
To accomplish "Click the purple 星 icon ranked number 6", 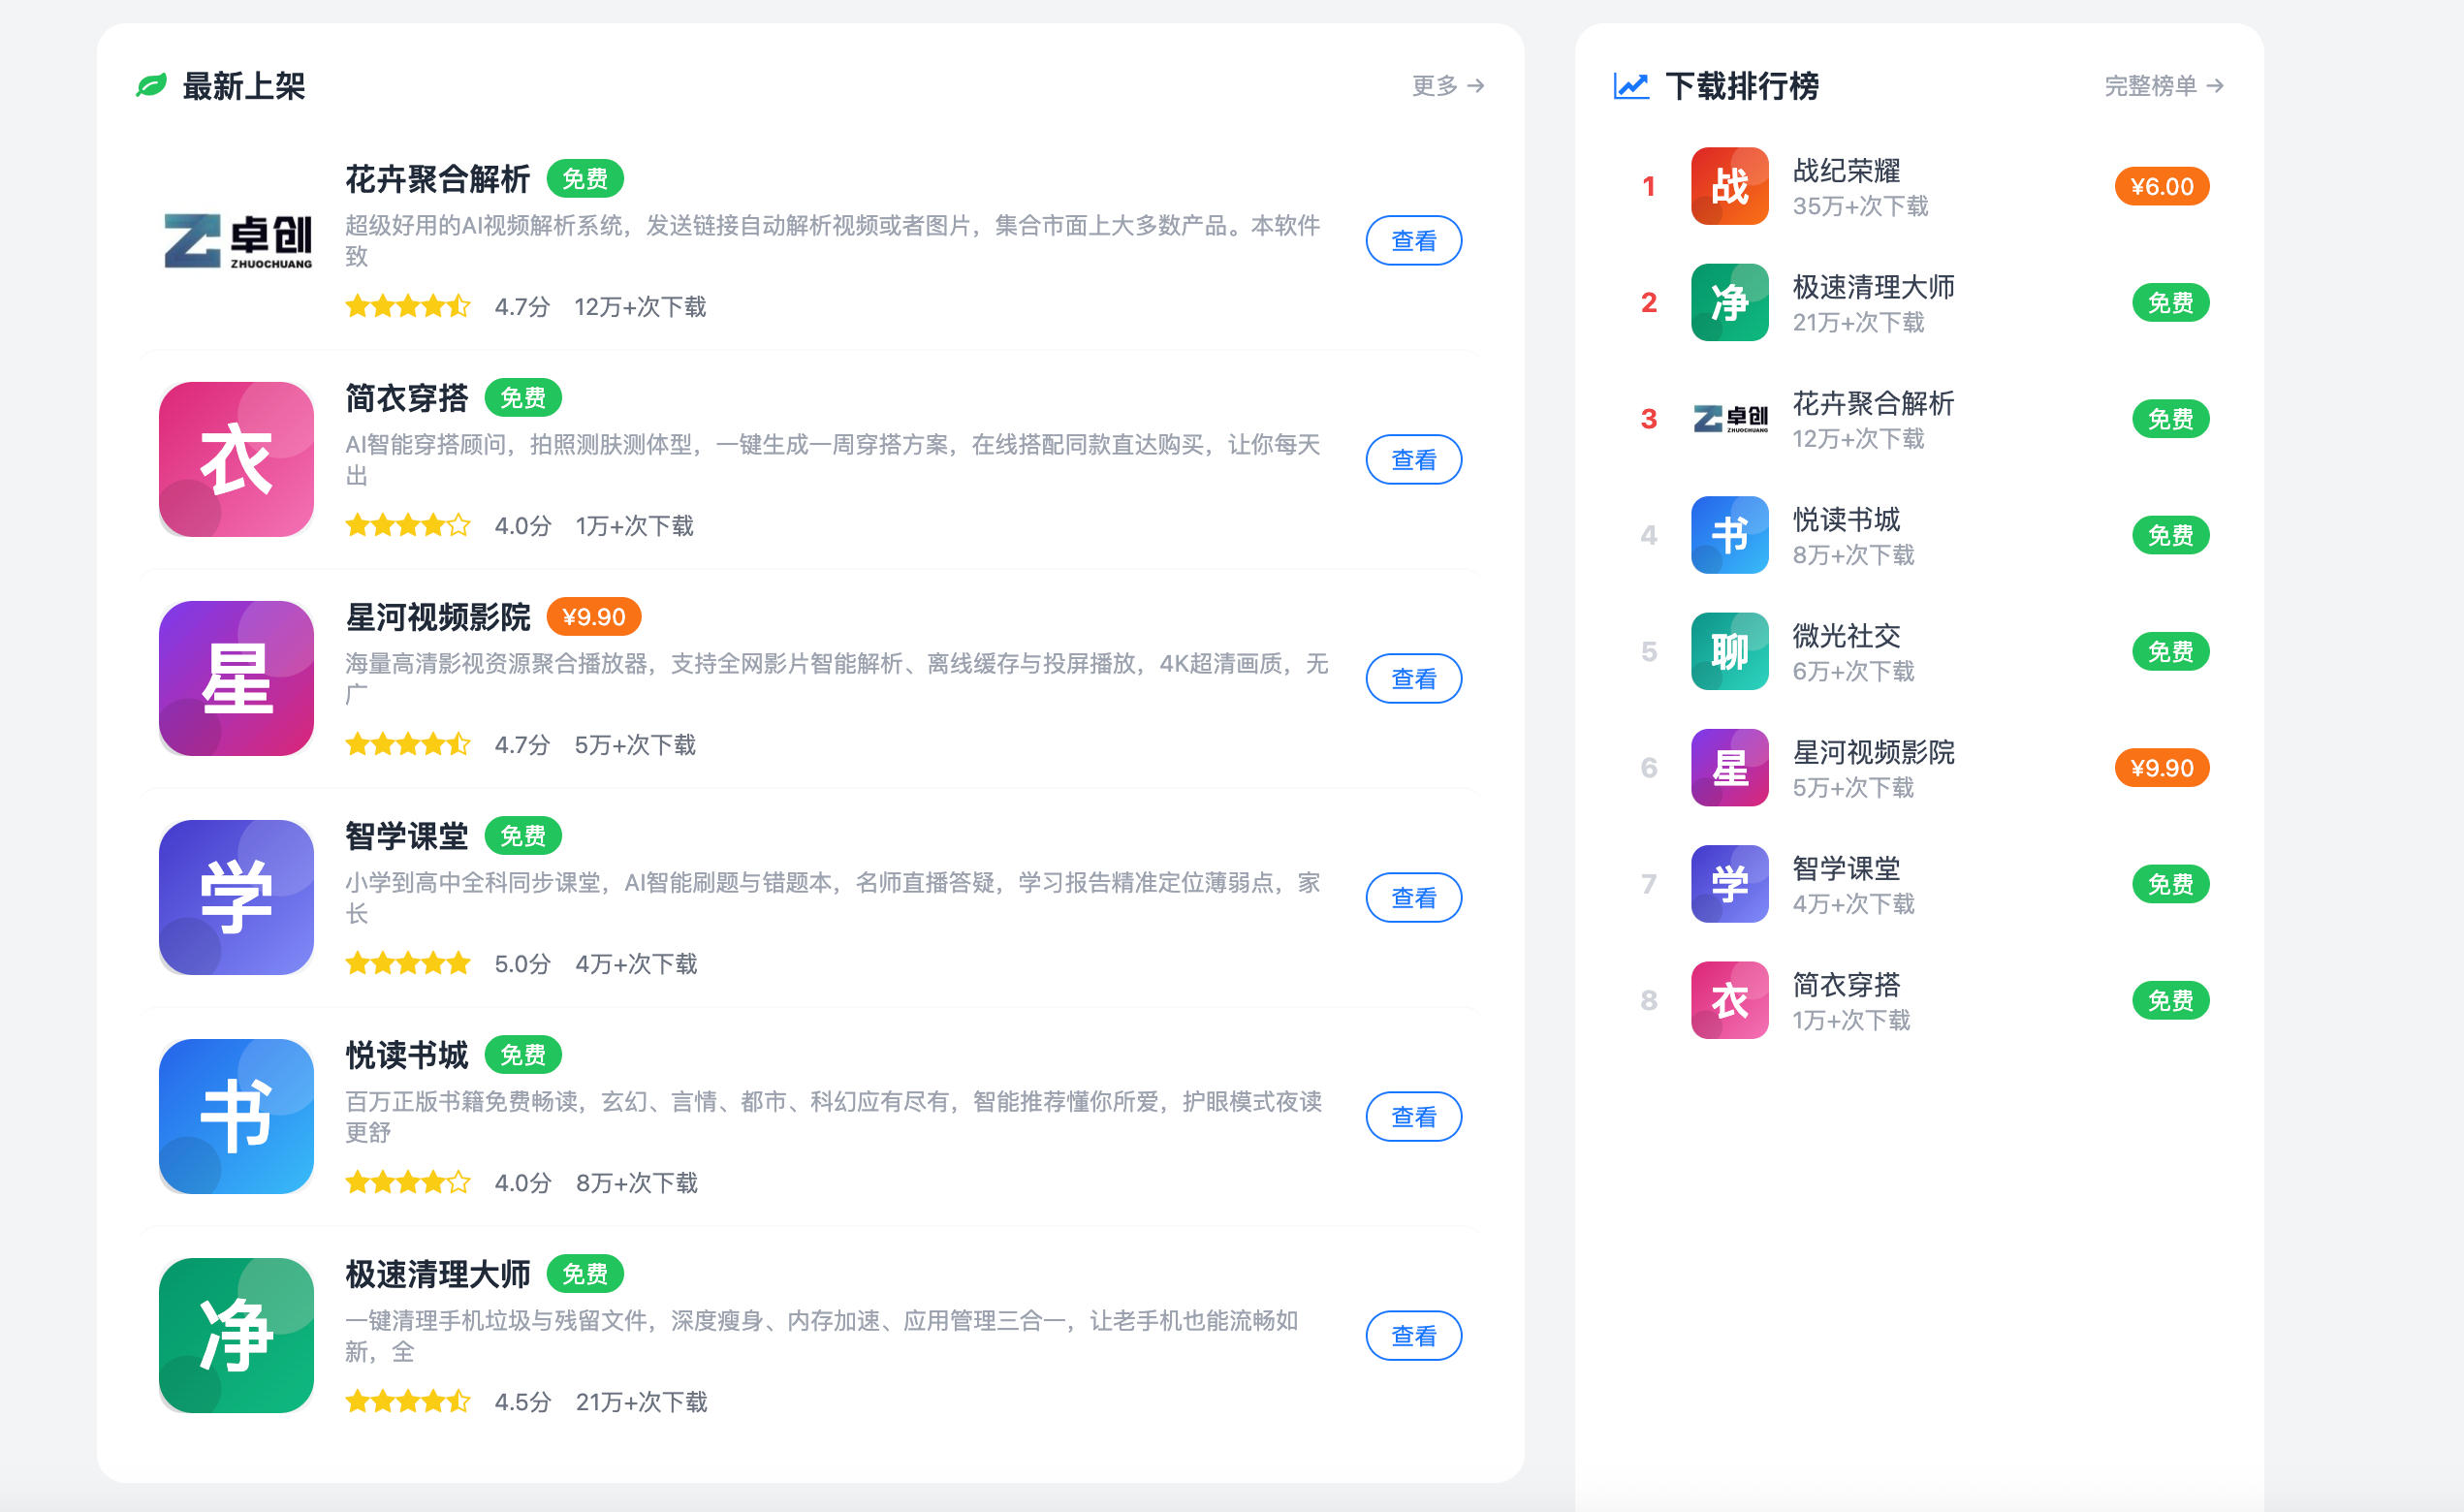I will [1730, 768].
